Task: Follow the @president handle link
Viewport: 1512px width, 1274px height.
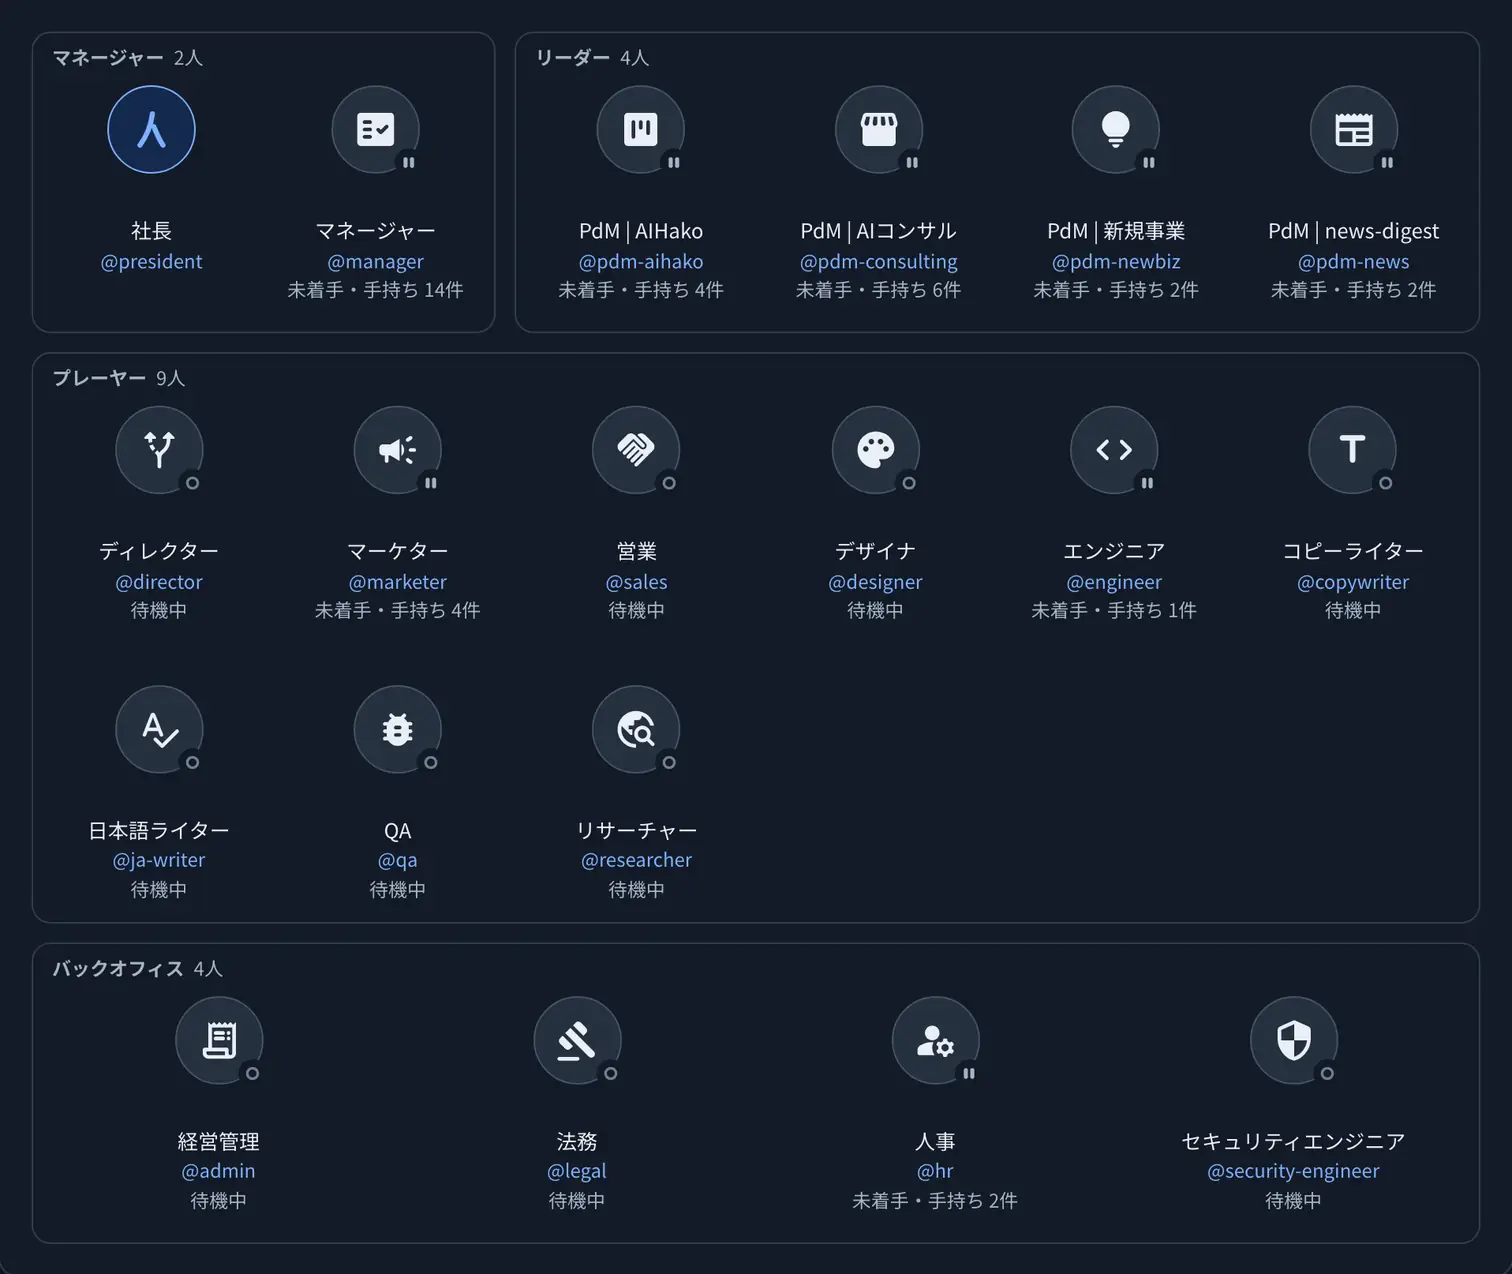Action: pos(151,261)
